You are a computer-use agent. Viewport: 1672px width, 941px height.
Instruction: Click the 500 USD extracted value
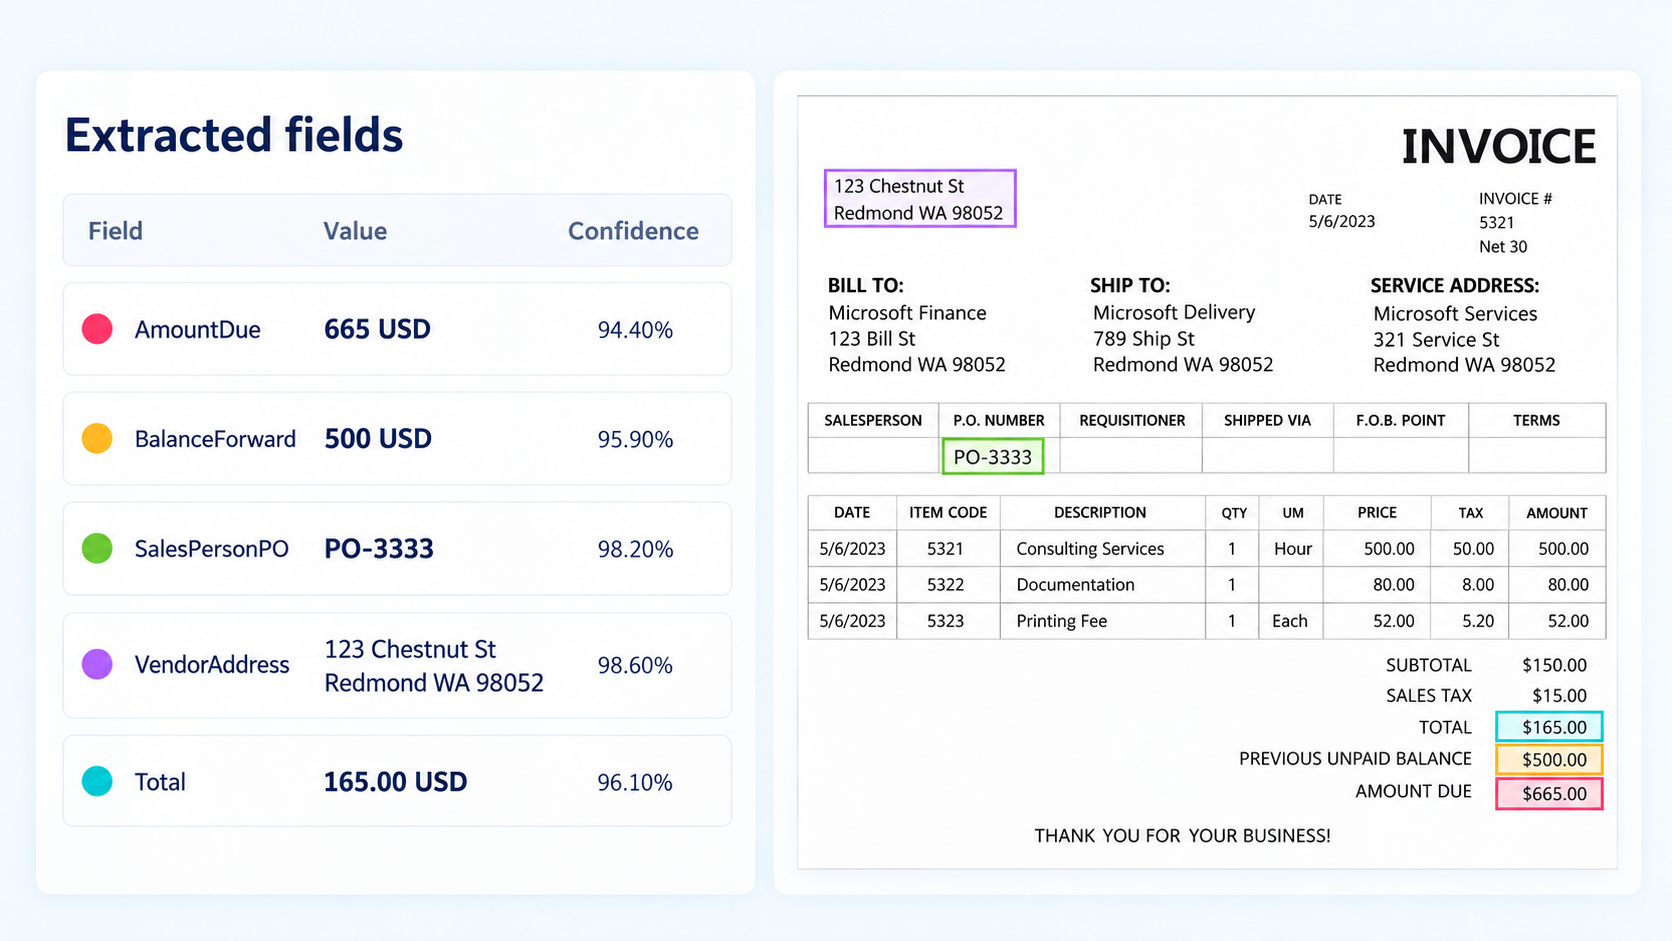378,438
